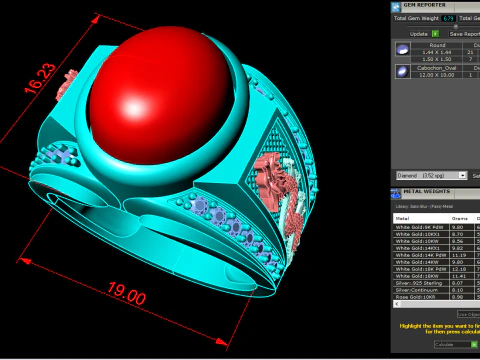Click the Gem Reporter panel icon
480x360 pixels.
click(396, 7)
